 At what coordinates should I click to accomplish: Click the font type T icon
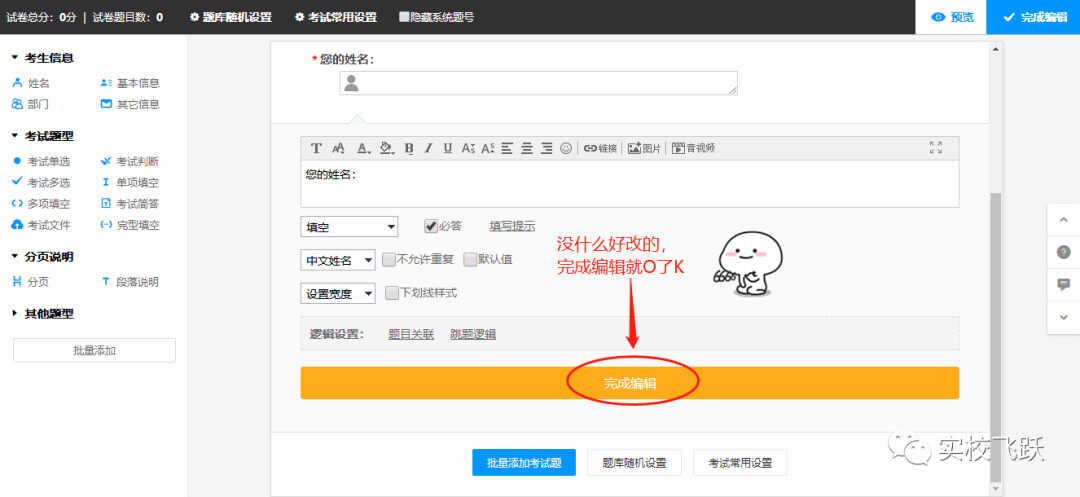click(316, 148)
